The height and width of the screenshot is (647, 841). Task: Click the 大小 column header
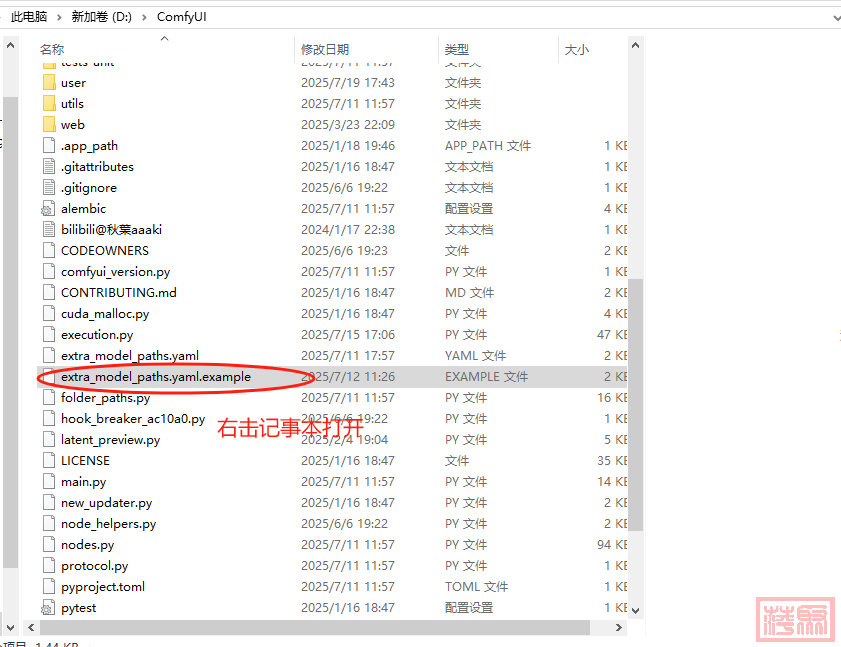click(577, 49)
